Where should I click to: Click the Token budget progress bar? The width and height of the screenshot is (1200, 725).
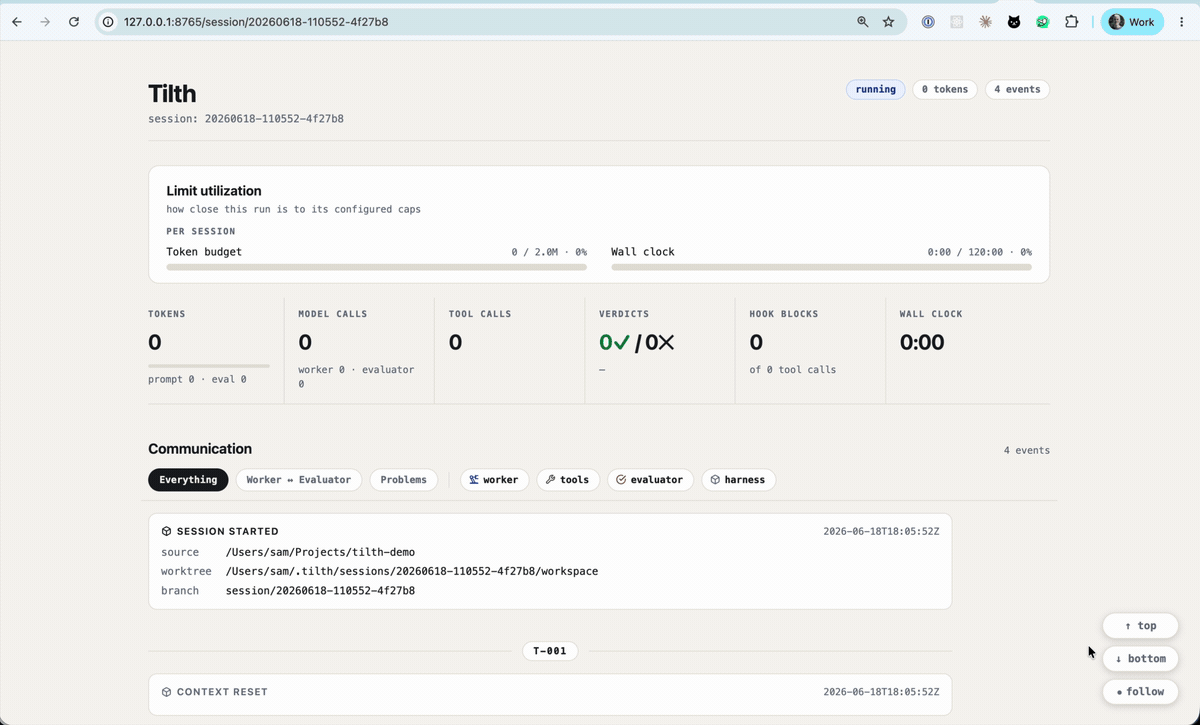click(x=376, y=267)
